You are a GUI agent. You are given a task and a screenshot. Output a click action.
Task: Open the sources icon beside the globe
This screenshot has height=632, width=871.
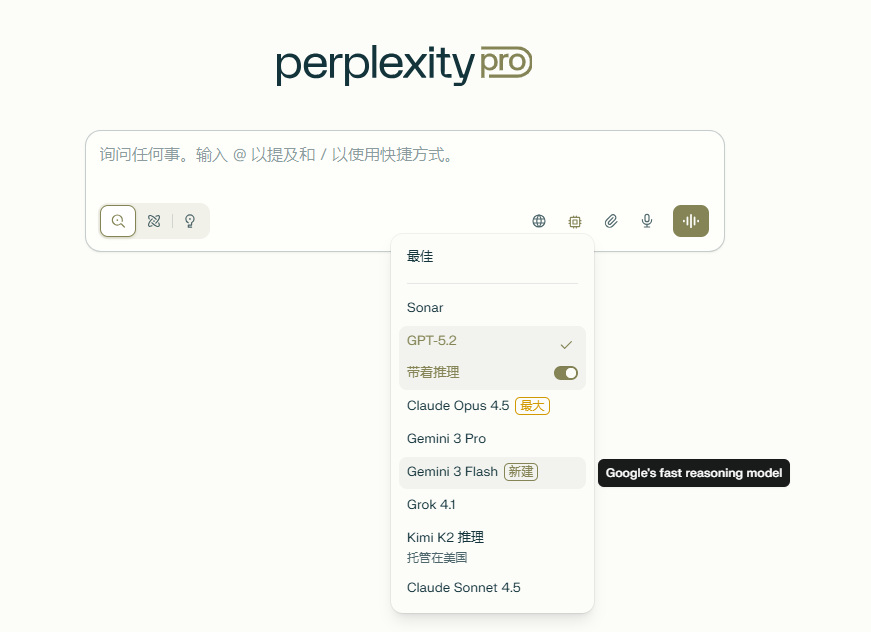click(x=574, y=221)
